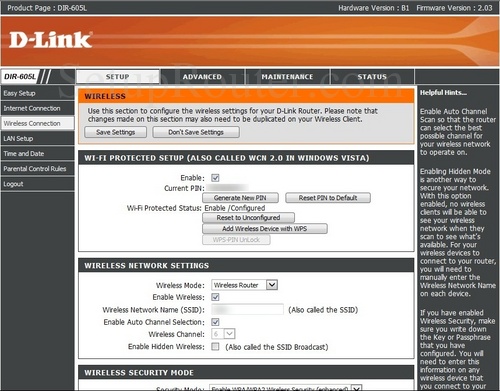Image resolution: width=500 pixels, height=391 pixels.
Task: Expand the Wireless Channel dropdown
Action: pos(223,334)
